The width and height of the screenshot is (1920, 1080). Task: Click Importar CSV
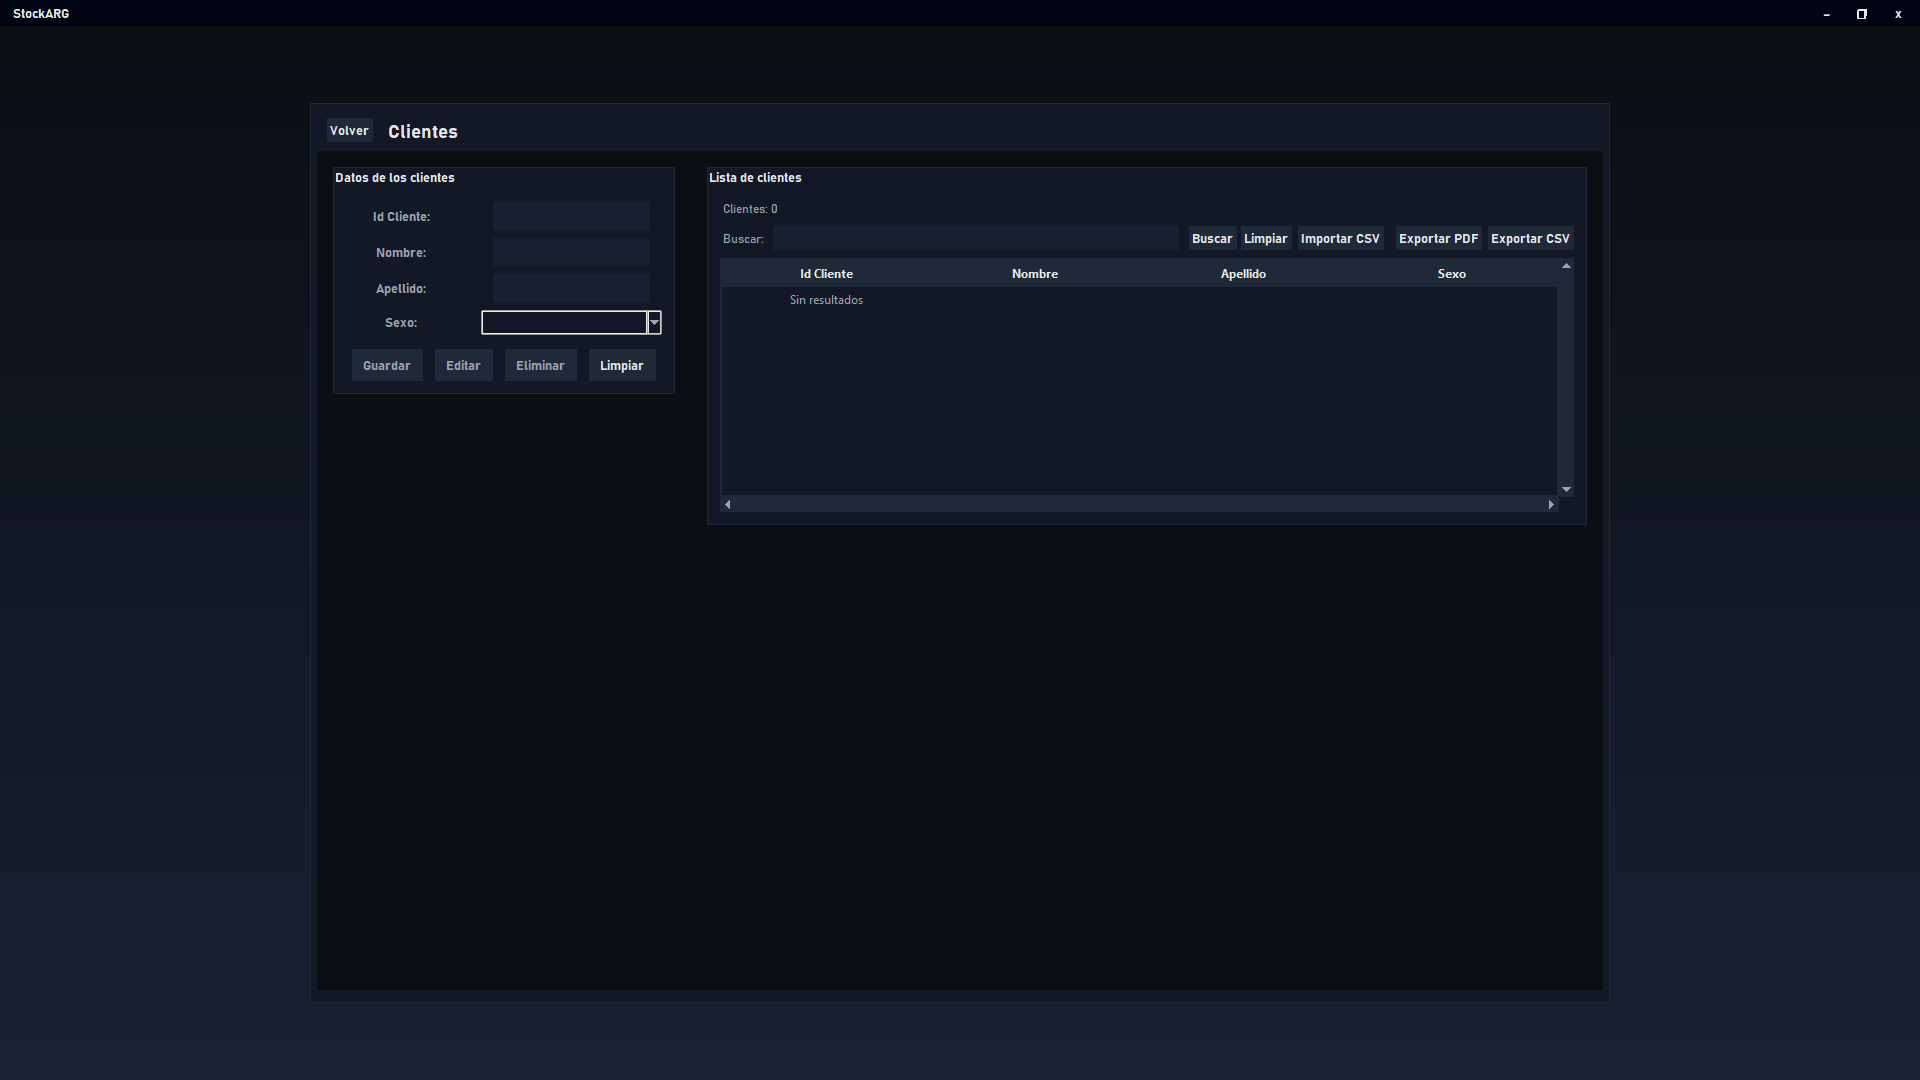[x=1339, y=239]
